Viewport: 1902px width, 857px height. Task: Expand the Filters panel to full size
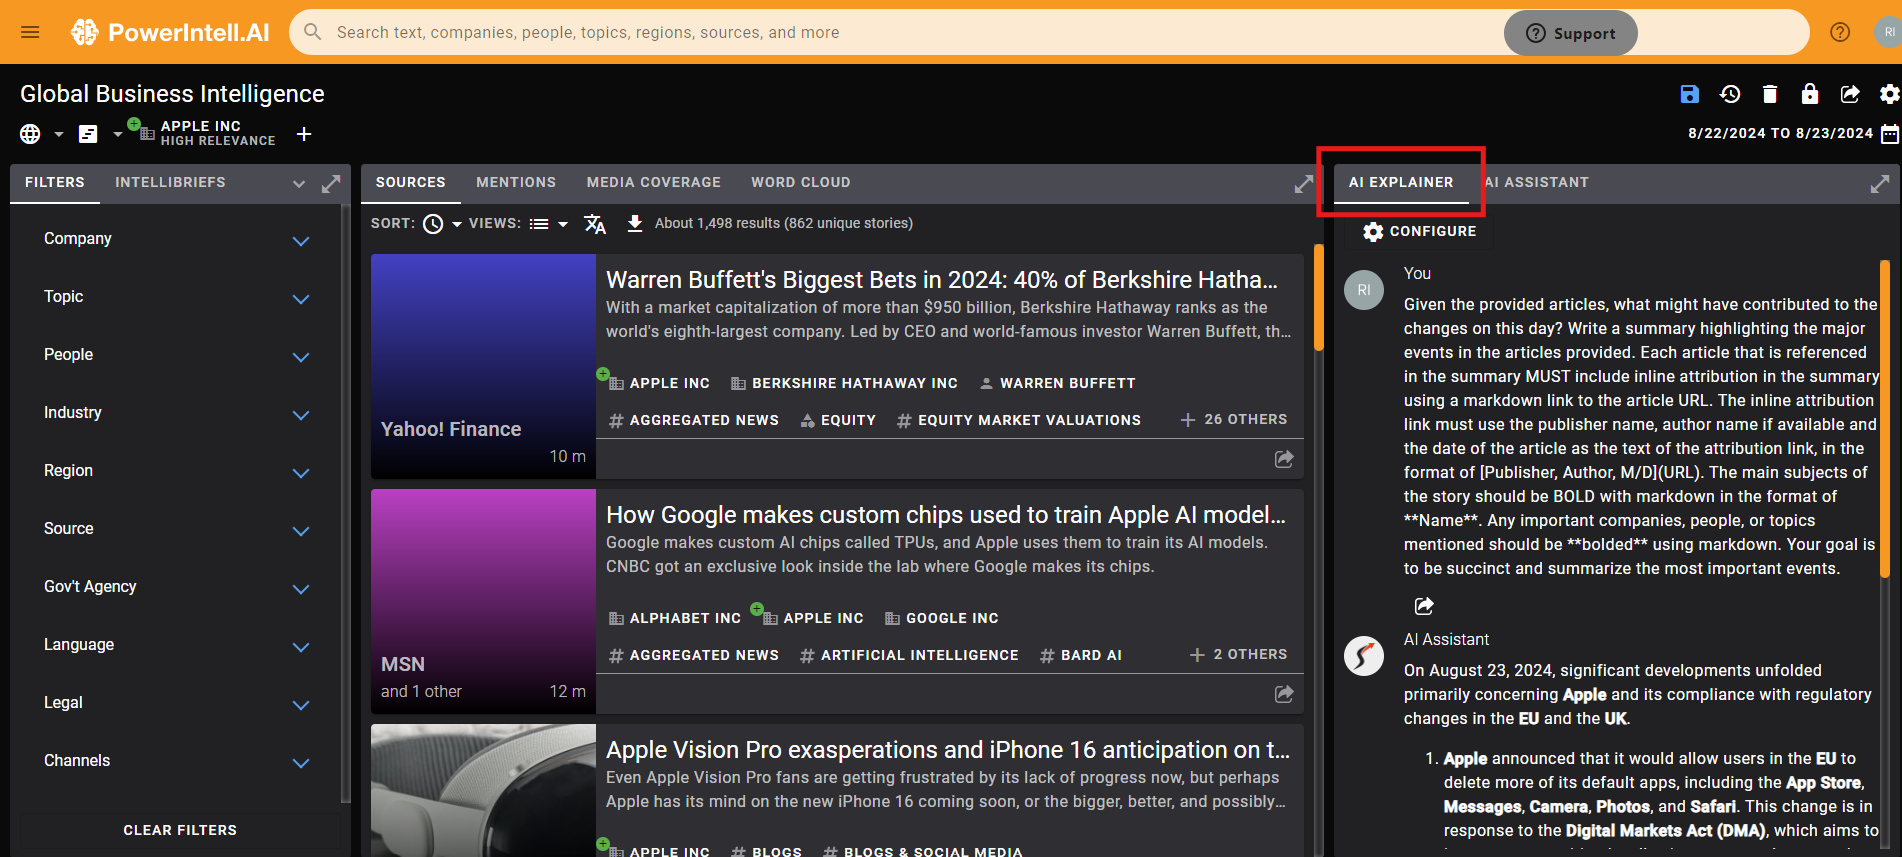331,184
